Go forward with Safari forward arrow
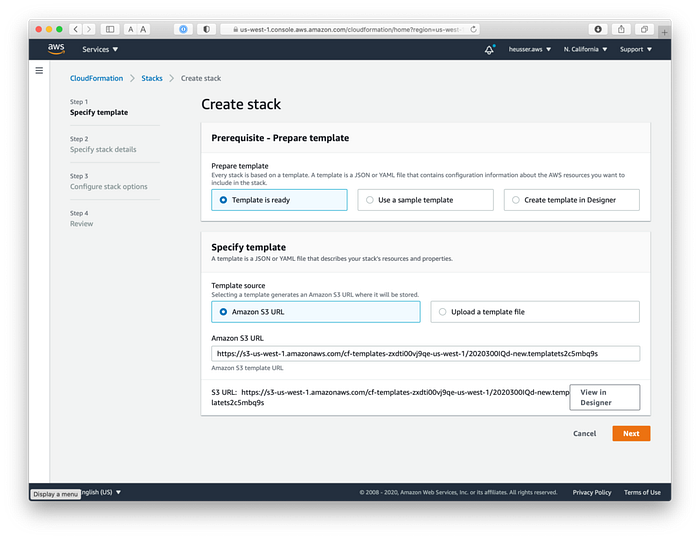The width and height of the screenshot is (700, 539). point(89,29)
